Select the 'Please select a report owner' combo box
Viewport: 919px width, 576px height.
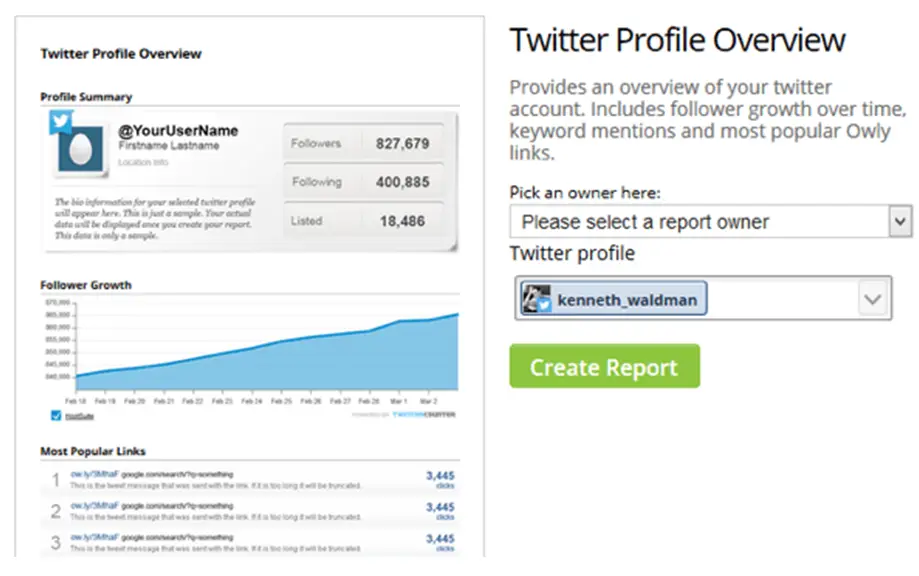click(x=710, y=221)
